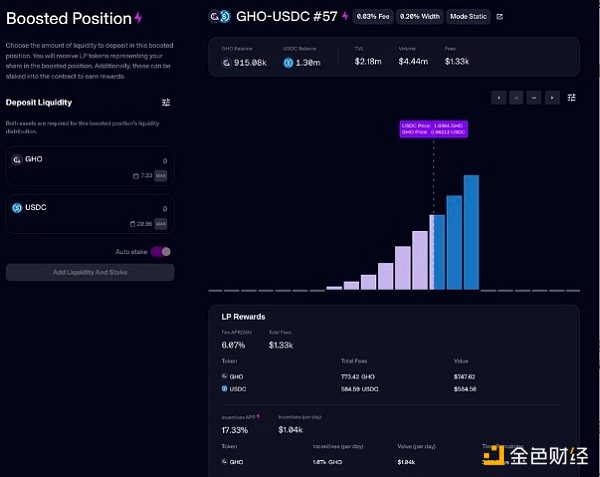Image resolution: width=600 pixels, height=477 pixels.
Task: Click the GHO-USDC #57 title text
Action: pos(287,16)
